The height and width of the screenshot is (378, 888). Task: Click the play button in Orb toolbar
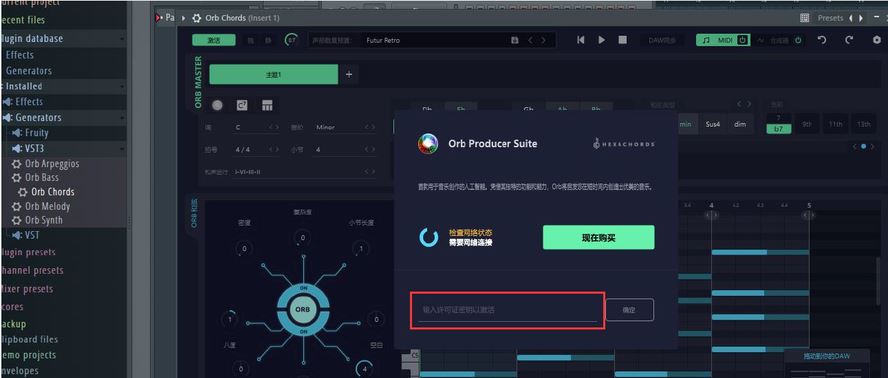click(x=601, y=40)
